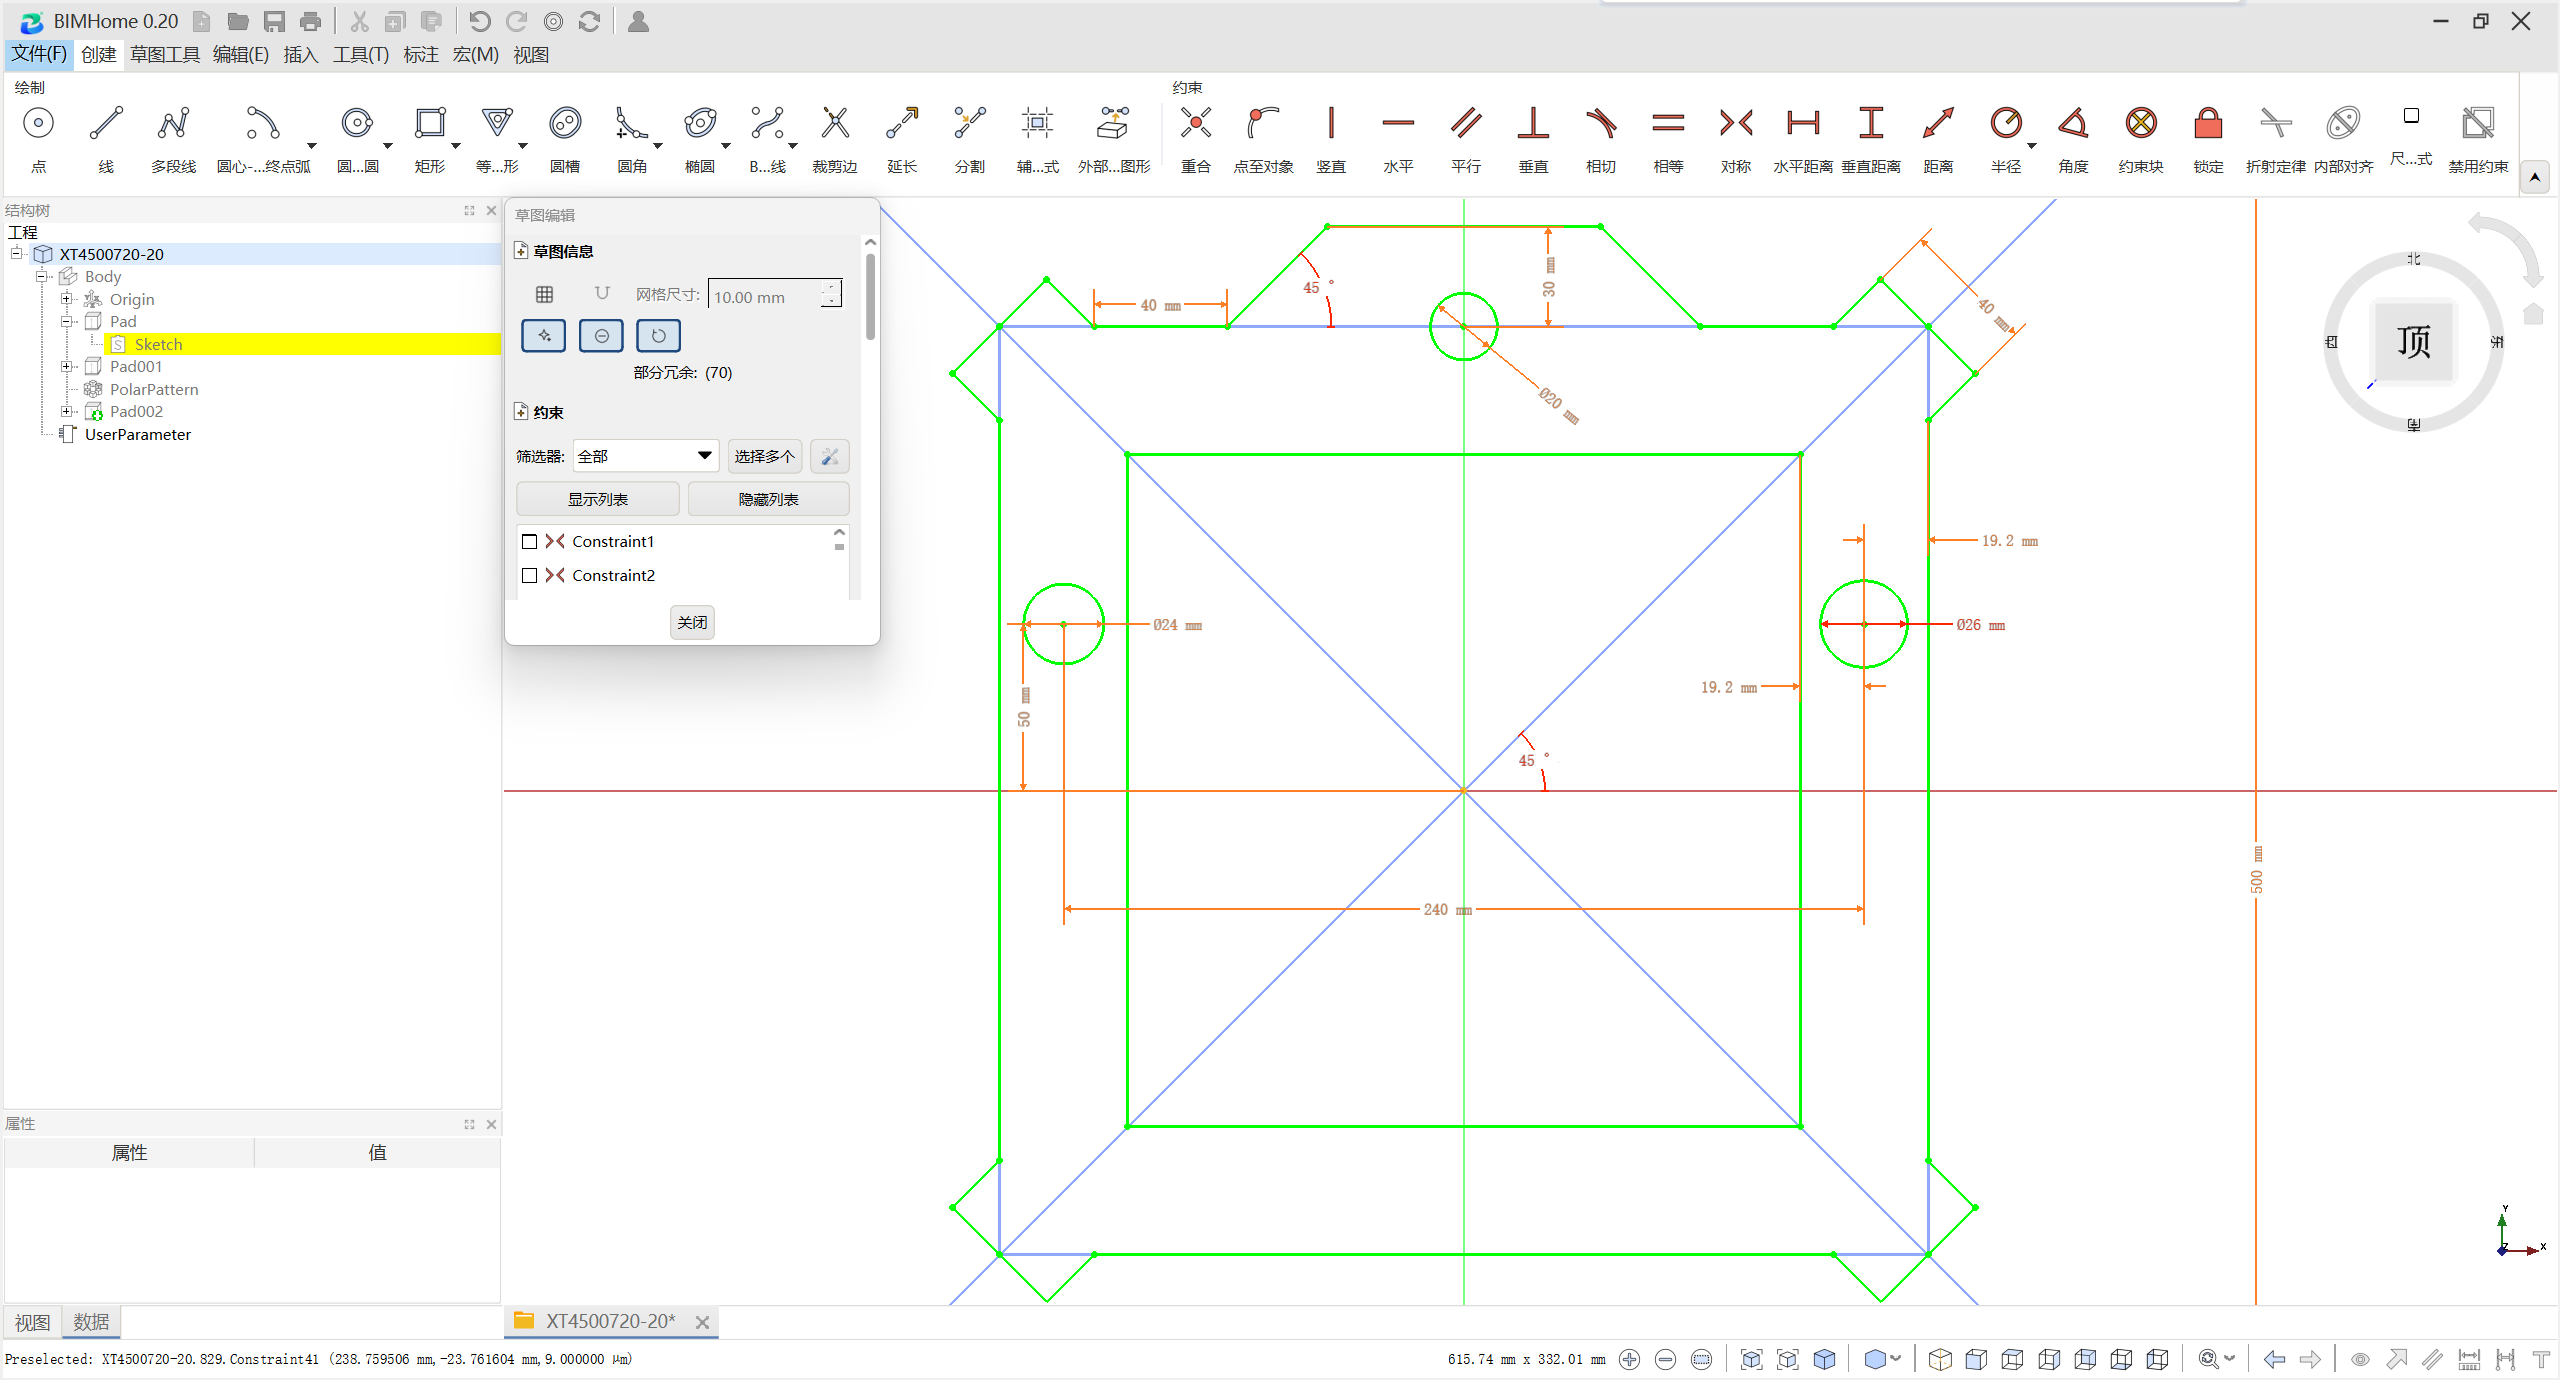This screenshot has width=2560, height=1380.
Task: Select the point (点) drawing tool
Action: point(38,137)
